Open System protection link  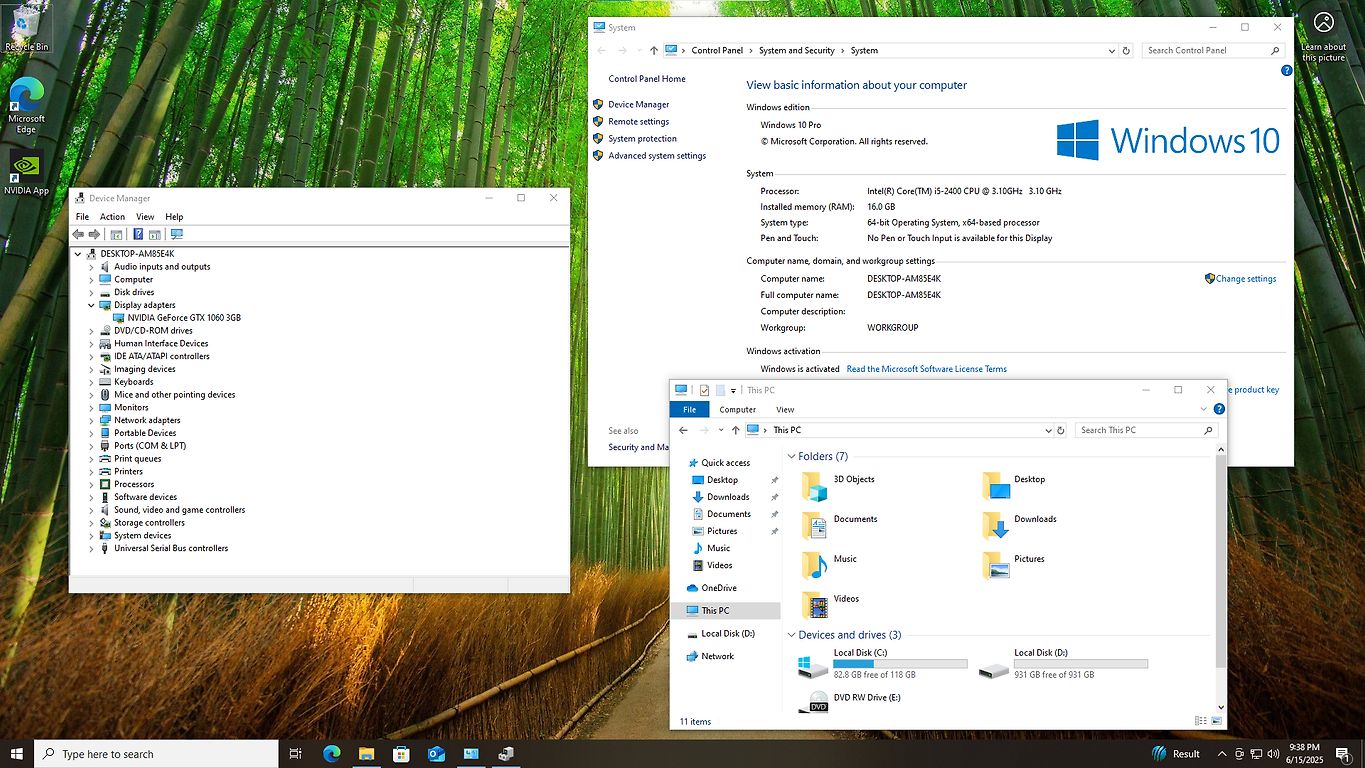(x=642, y=139)
